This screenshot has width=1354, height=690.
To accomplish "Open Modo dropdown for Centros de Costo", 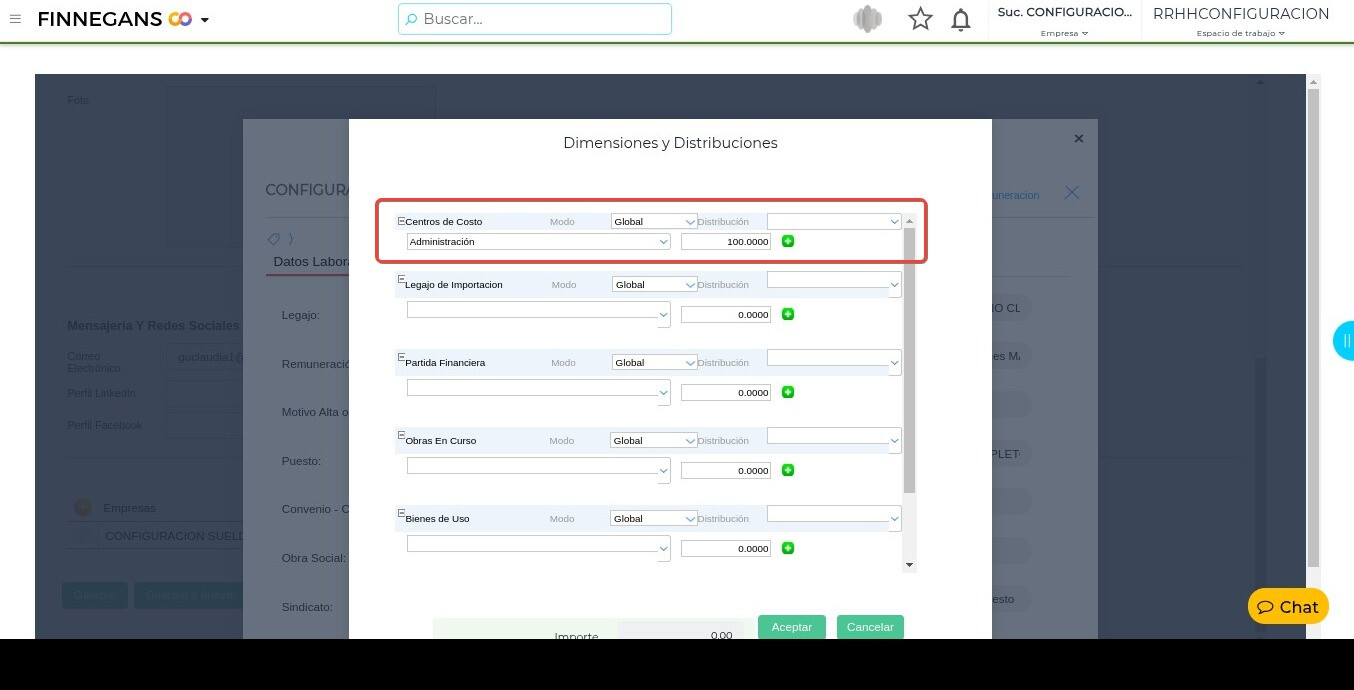I will (x=654, y=222).
